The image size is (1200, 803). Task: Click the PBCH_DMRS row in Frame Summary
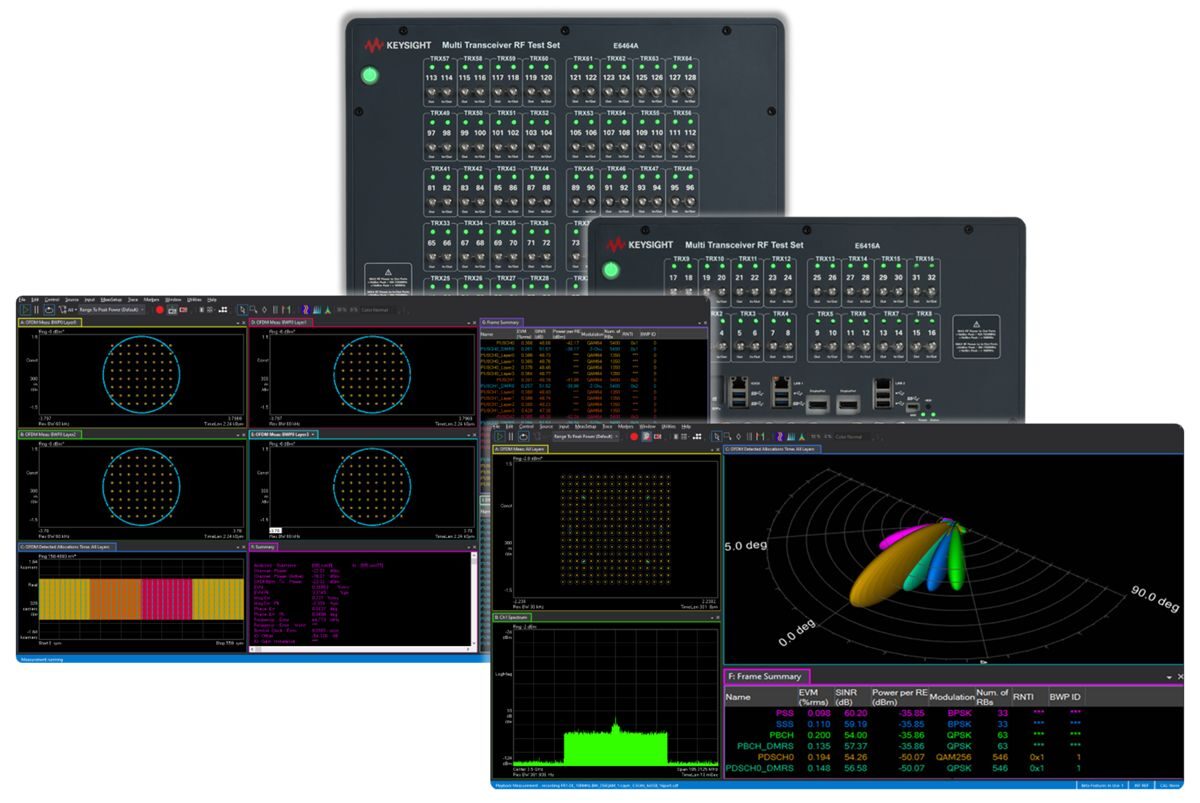pyautogui.click(x=764, y=745)
